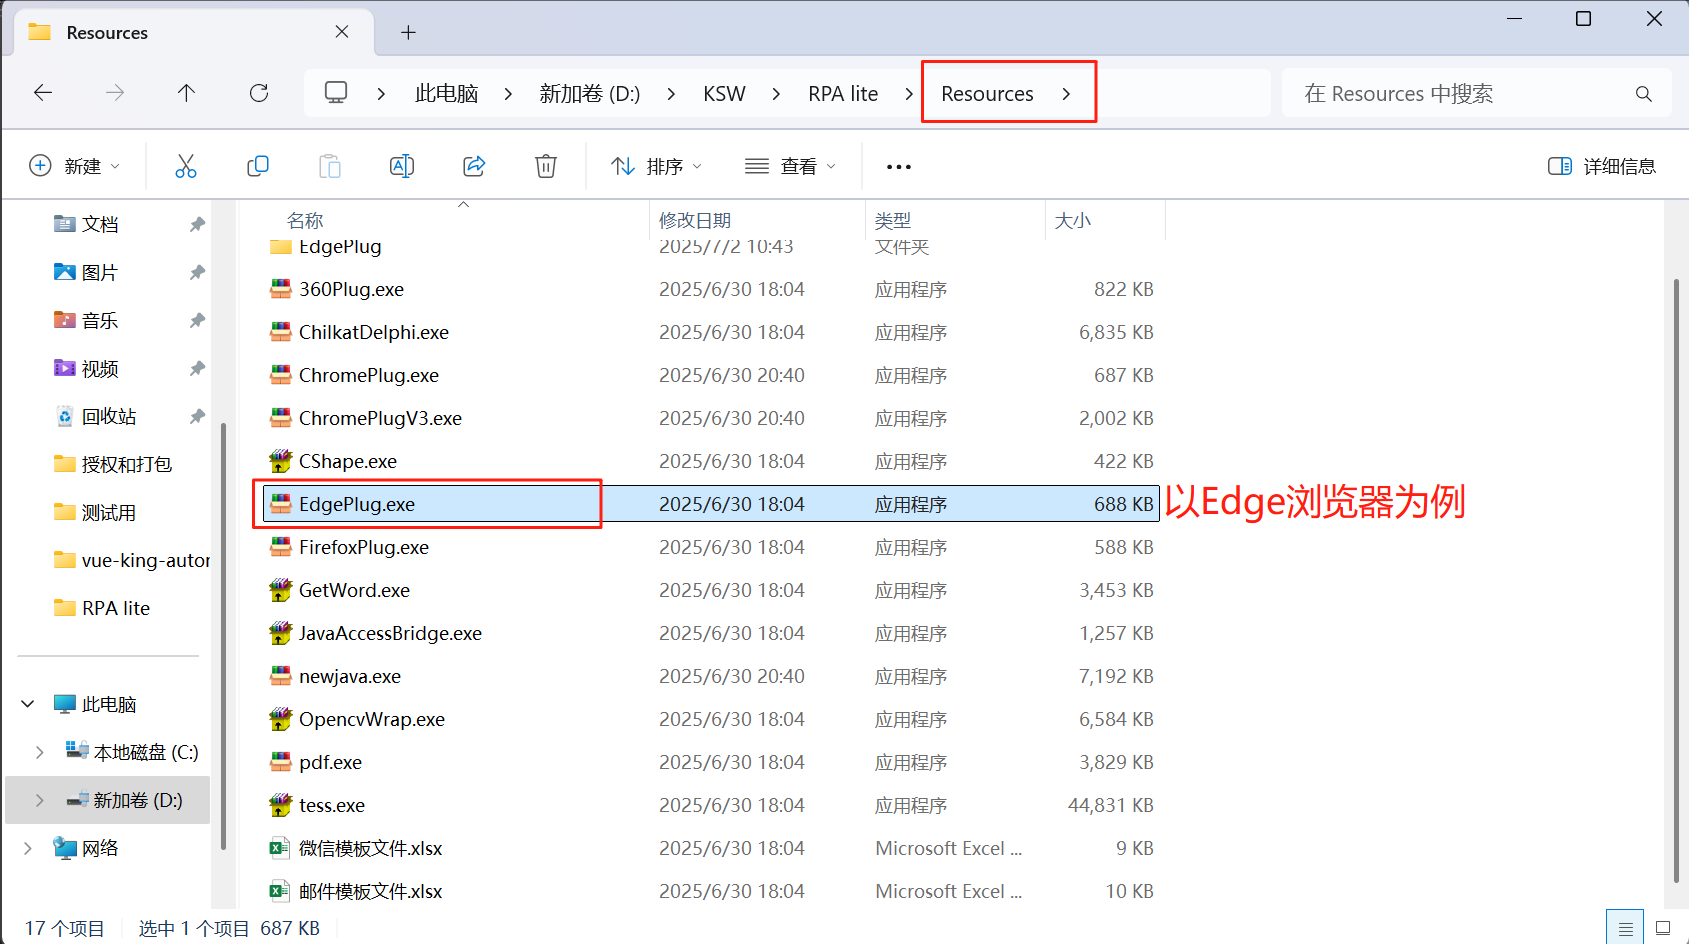1689x944 pixels.
Task: Go forward with the right arrow
Action: pyautogui.click(x=115, y=93)
